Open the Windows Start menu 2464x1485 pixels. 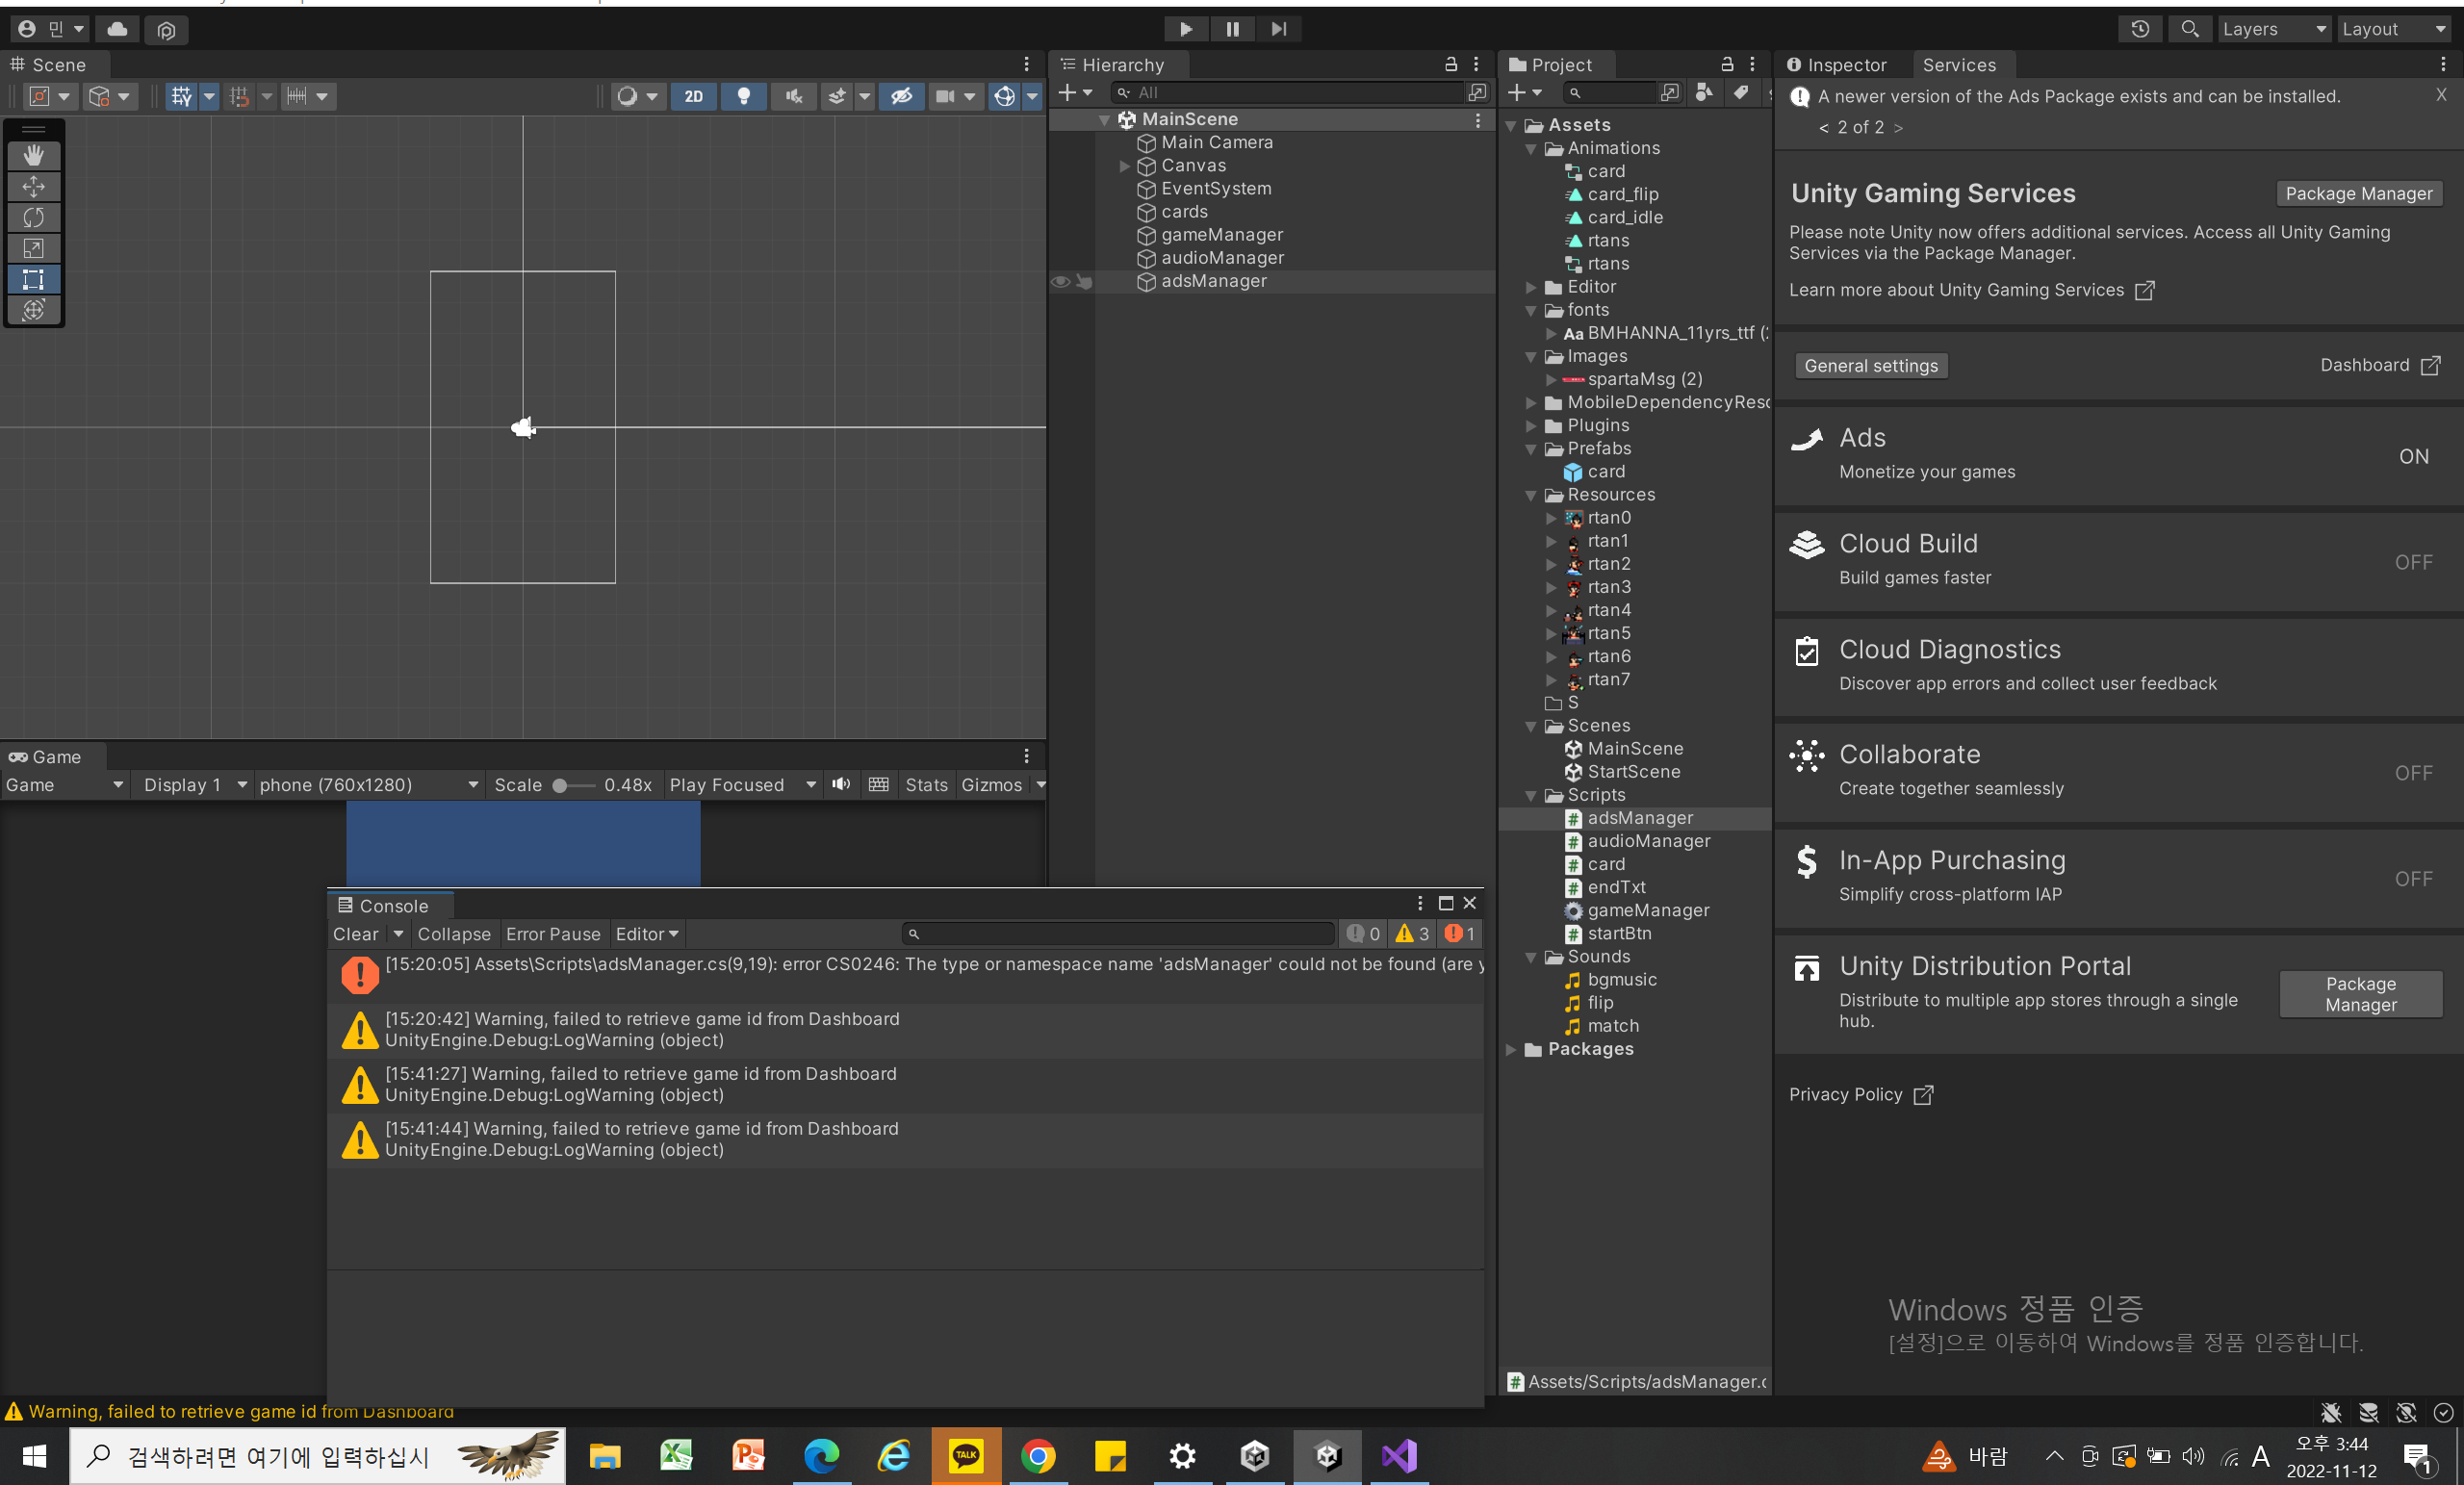pyautogui.click(x=34, y=1456)
